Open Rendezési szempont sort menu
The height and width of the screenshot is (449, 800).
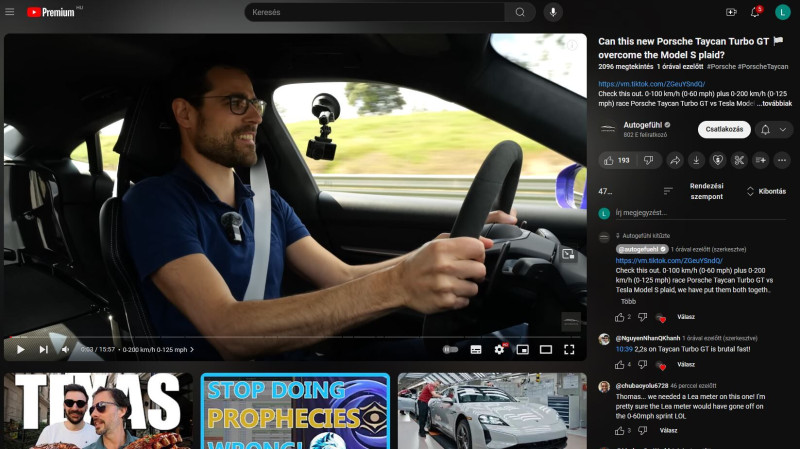click(693, 191)
